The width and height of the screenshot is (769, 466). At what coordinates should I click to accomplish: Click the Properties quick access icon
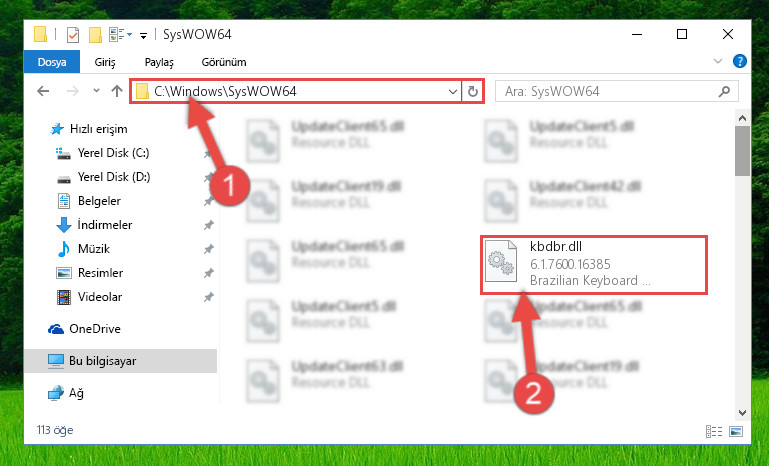73,35
